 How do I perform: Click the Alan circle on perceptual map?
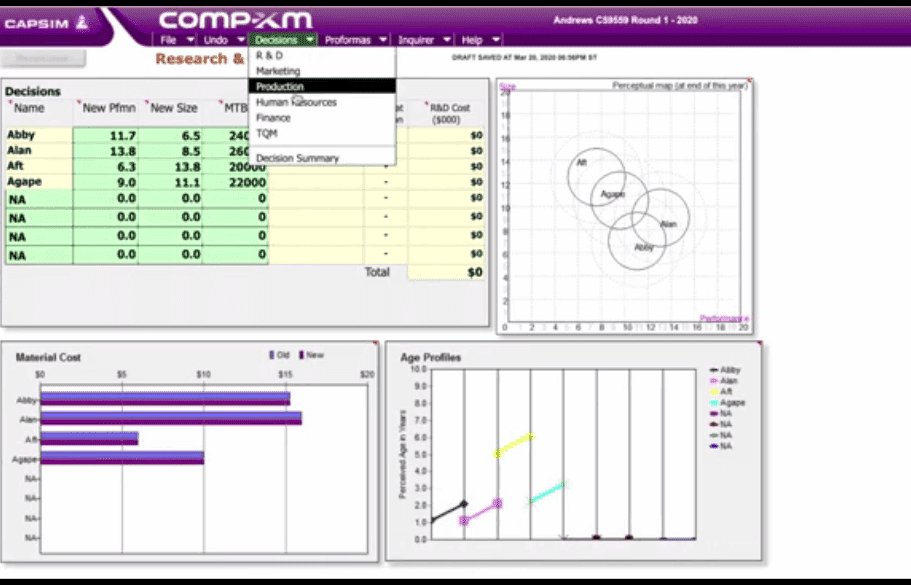[x=661, y=217]
